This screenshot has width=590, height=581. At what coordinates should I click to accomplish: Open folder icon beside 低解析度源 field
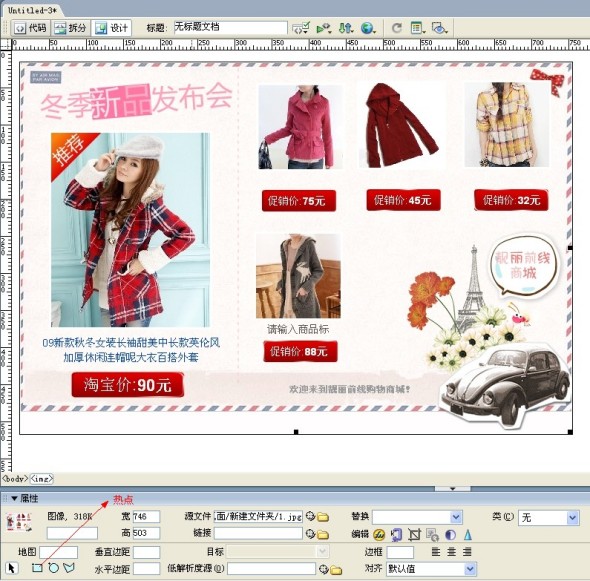(x=336, y=570)
